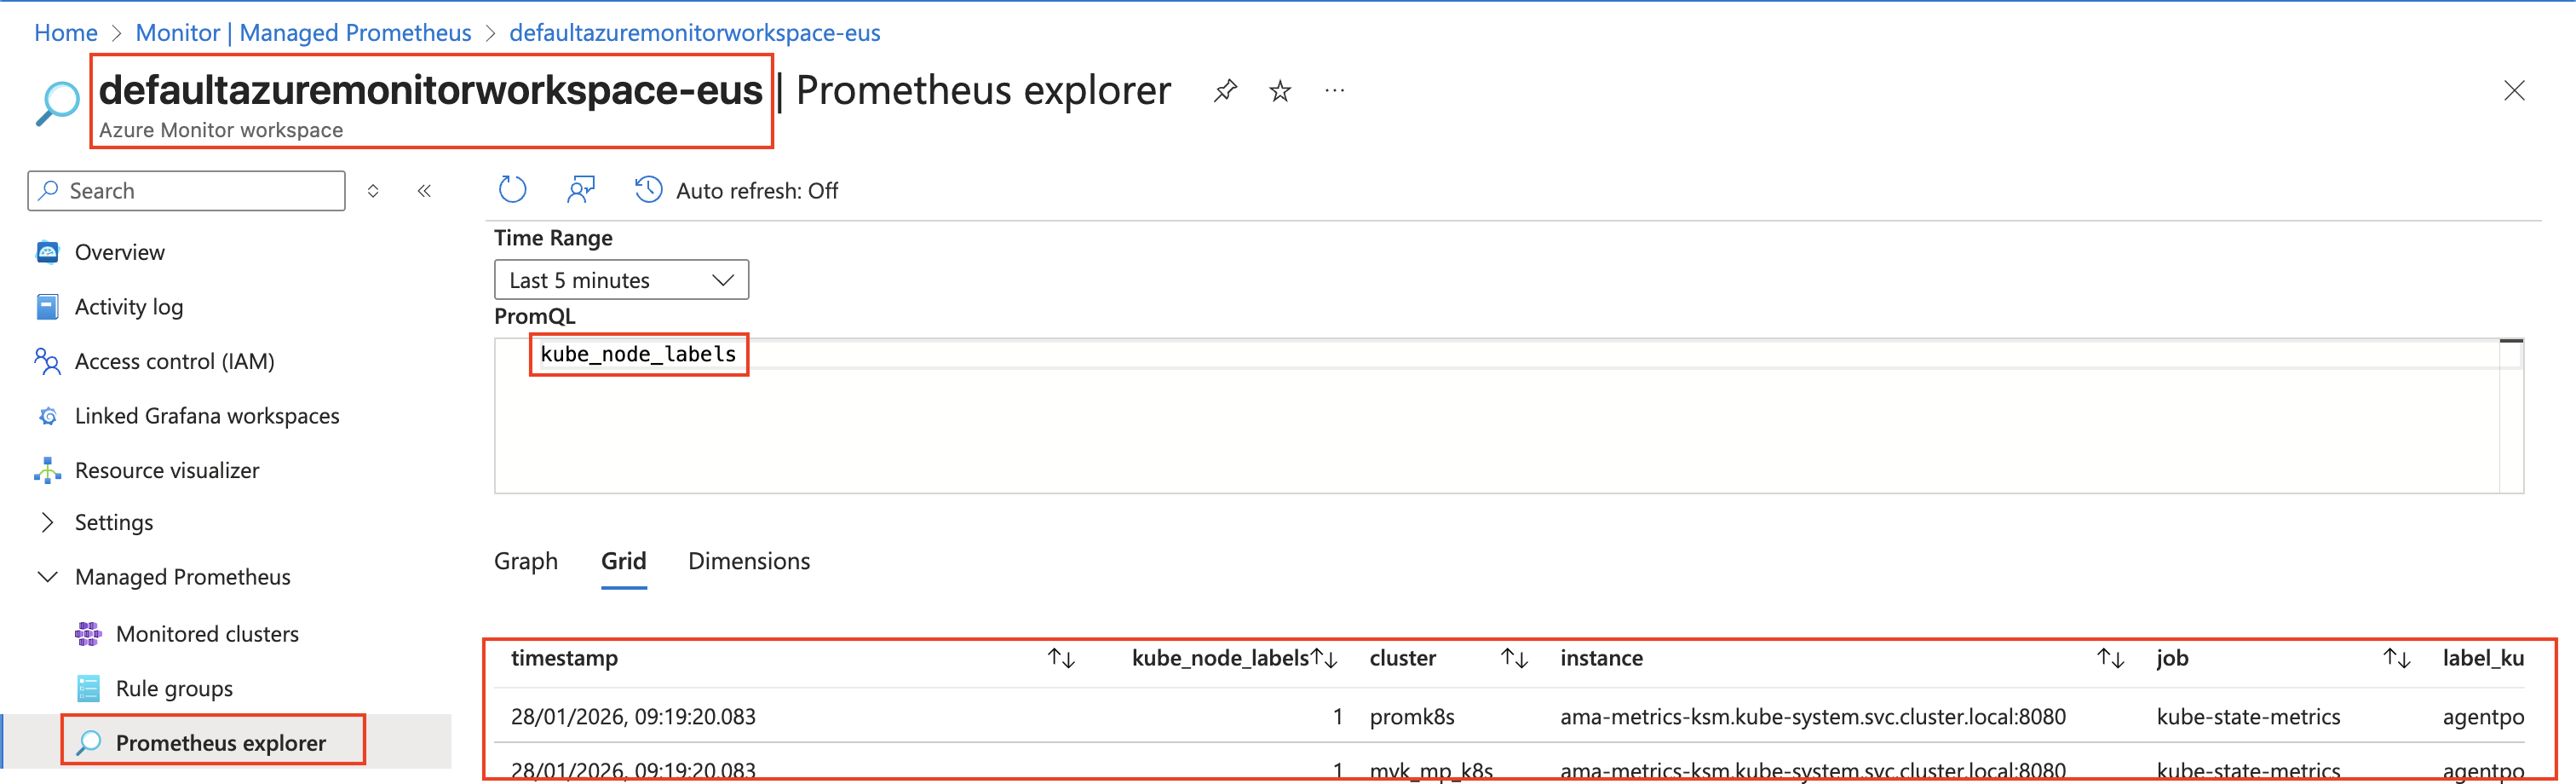
Task: Expand the Settings section chevron
Action: 47,523
